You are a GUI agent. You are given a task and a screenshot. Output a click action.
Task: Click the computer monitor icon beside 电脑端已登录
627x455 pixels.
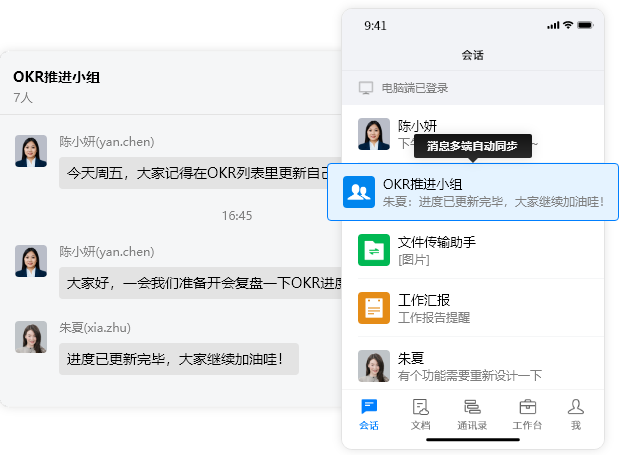(366, 88)
